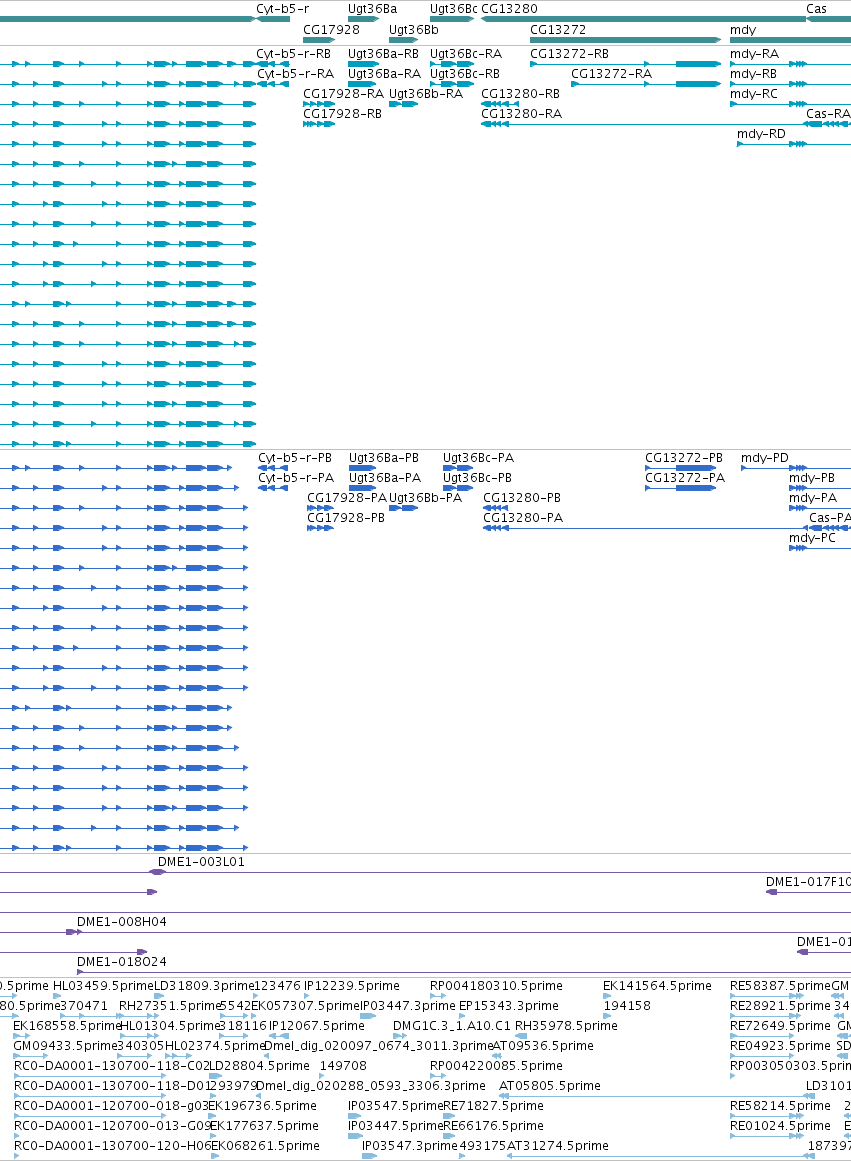Click transcript label mdy-RD
The image size is (851, 1161).
pos(761,134)
